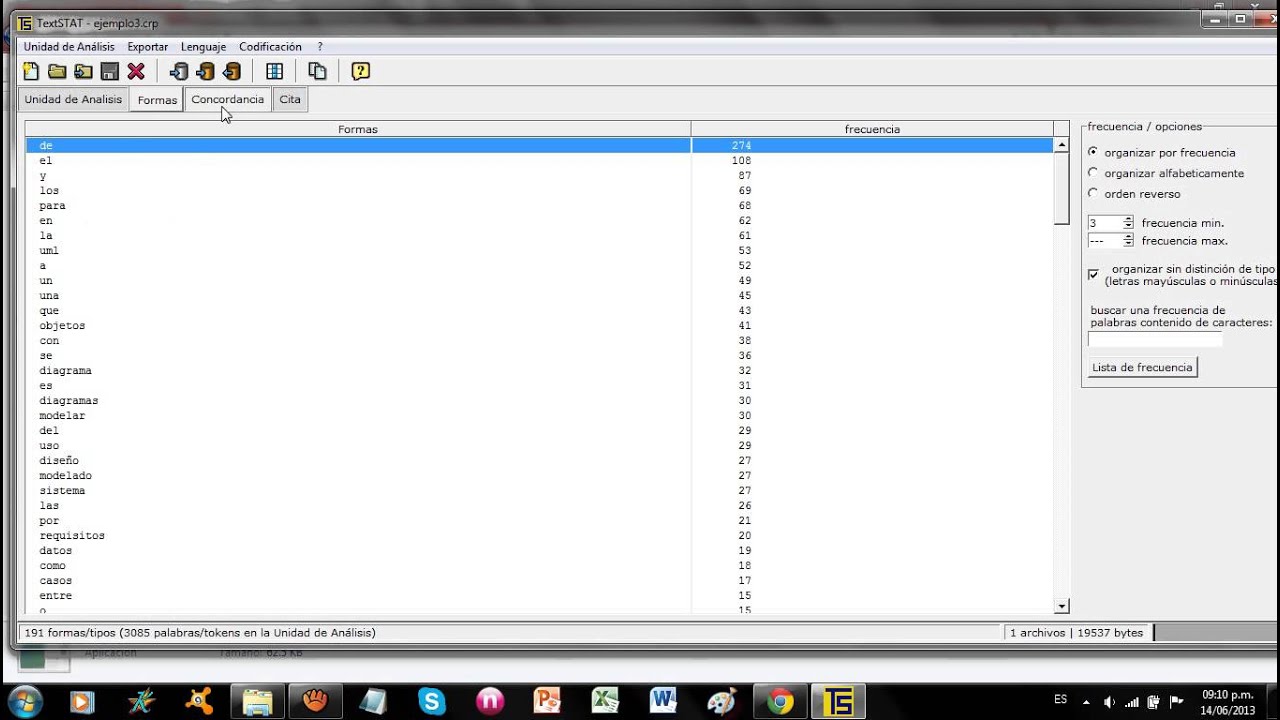Toggle organizar sin distinción de tipo checkbox
The height and width of the screenshot is (720, 1280).
tap(1093, 273)
